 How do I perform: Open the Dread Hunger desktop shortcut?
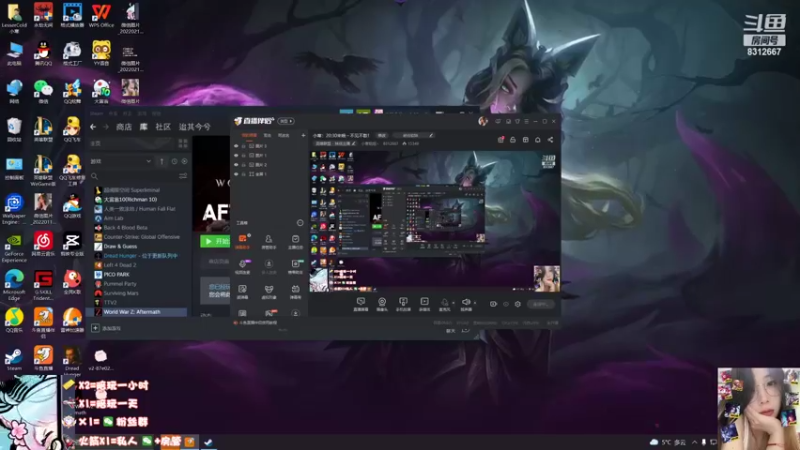pyautogui.click(x=72, y=360)
